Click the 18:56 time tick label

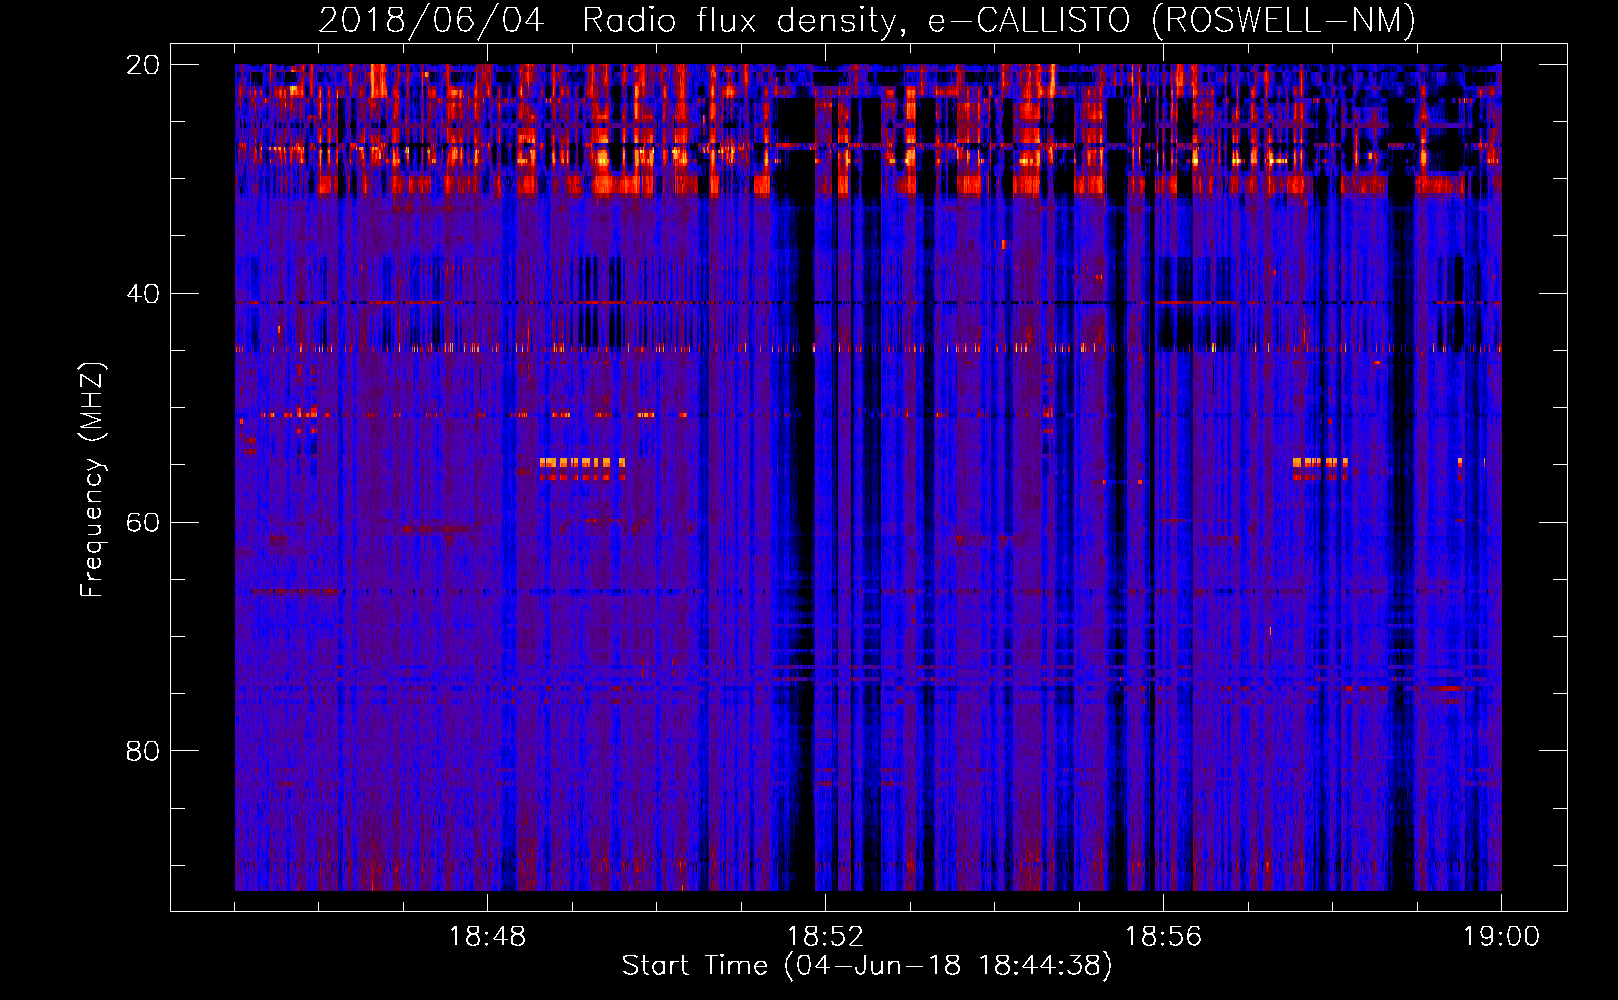pos(1163,937)
